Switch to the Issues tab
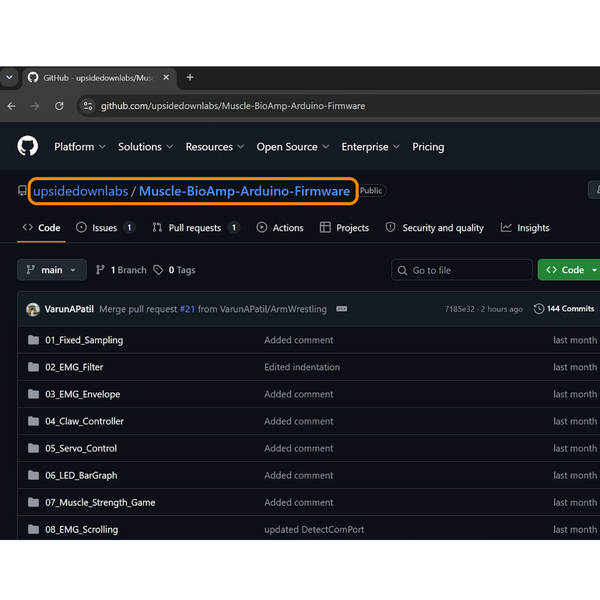 [x=105, y=228]
